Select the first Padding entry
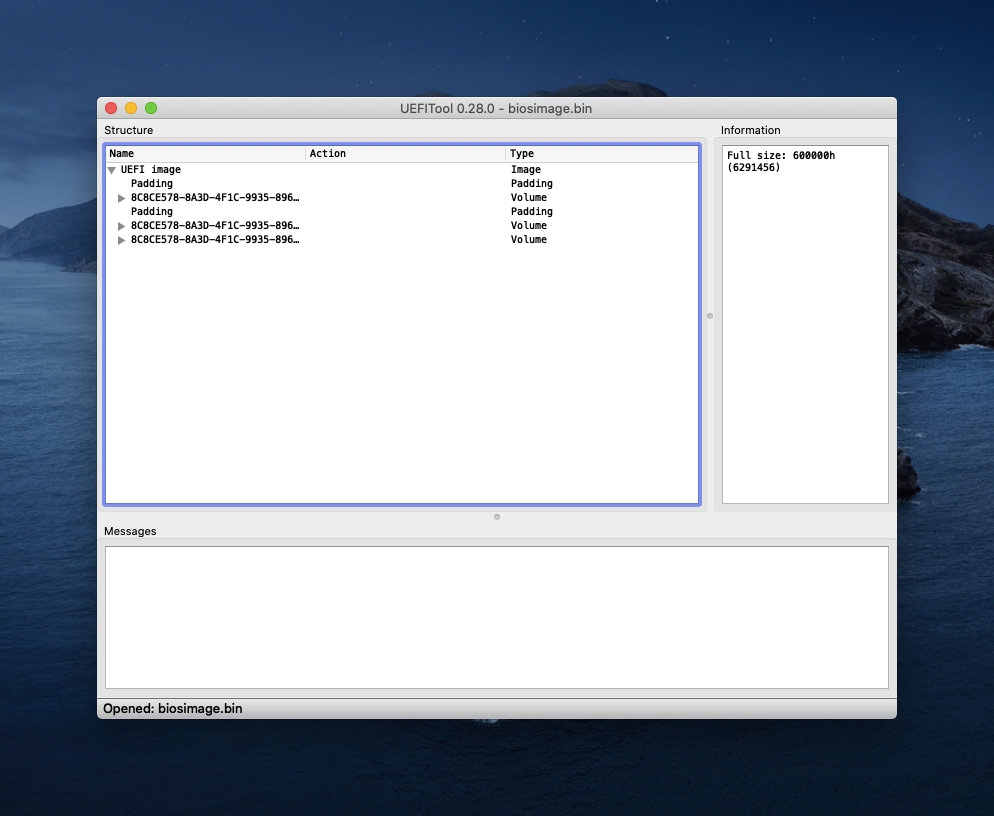 coord(151,184)
